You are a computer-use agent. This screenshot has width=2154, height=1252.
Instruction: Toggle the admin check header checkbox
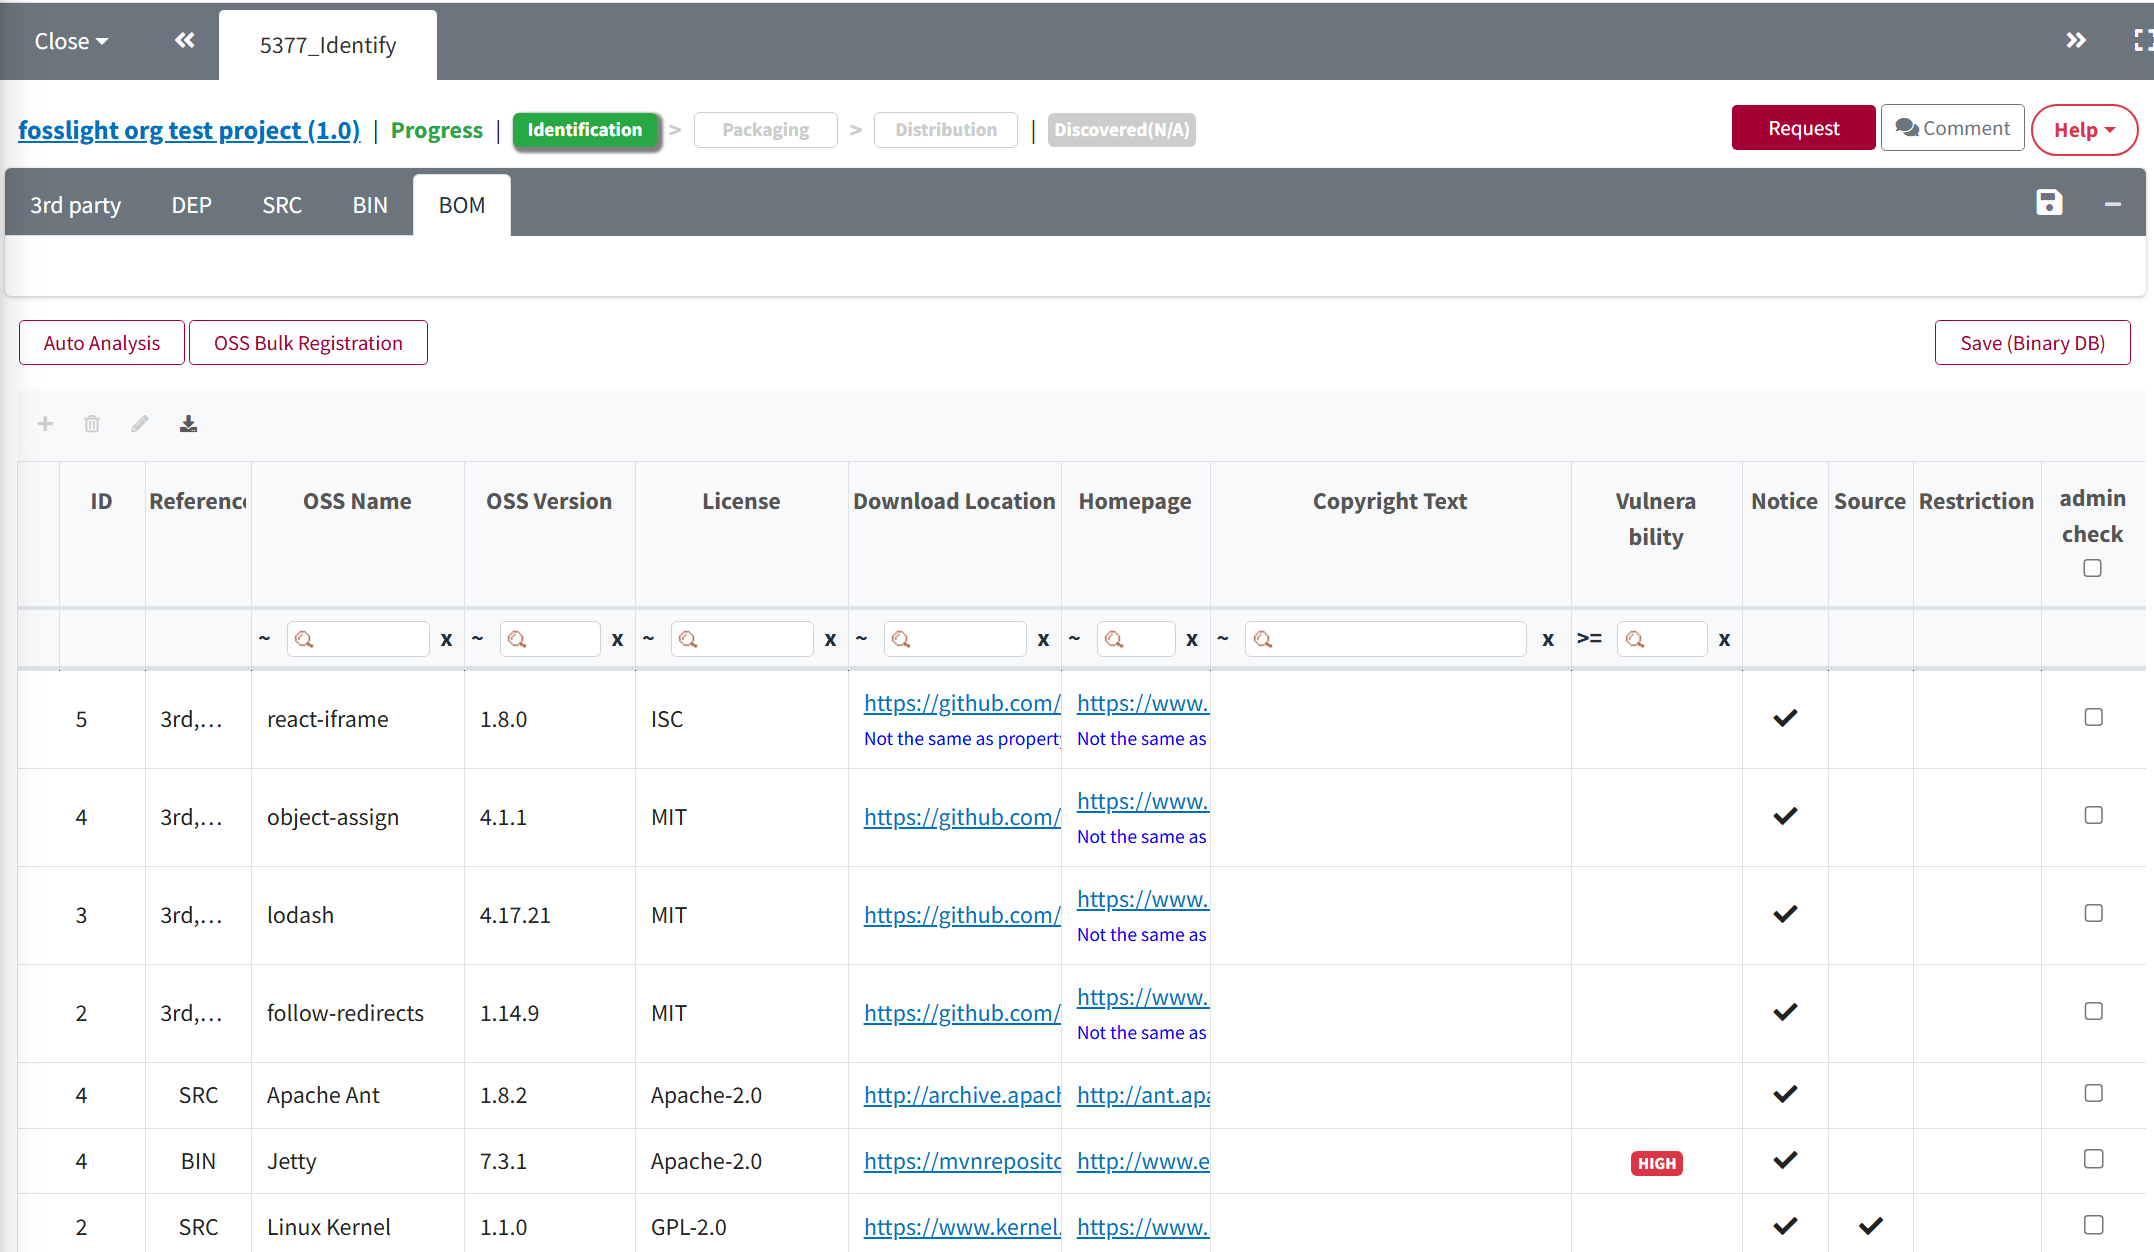click(x=2092, y=568)
